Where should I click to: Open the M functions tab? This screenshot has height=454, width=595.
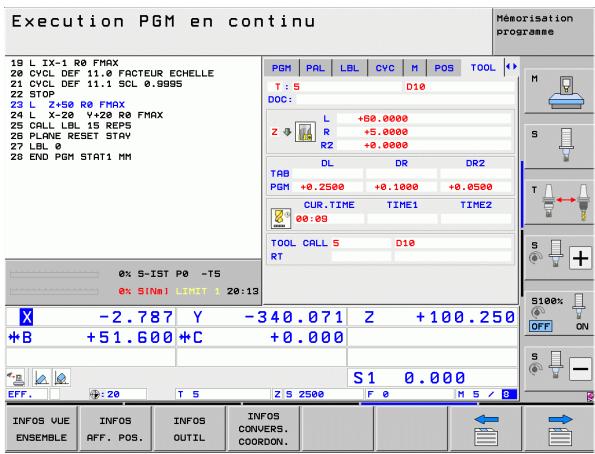(414, 68)
